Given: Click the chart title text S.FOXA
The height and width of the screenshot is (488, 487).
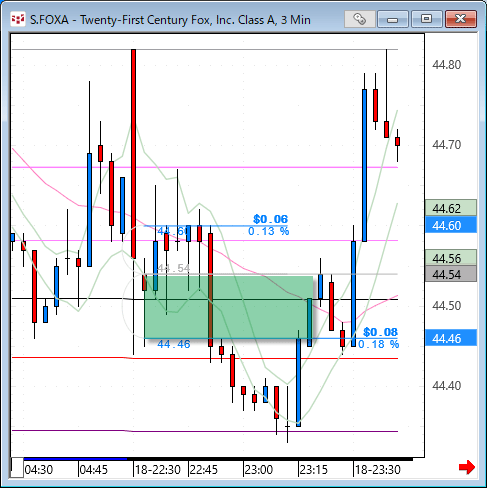Looking at the screenshot, I should pos(49,20).
